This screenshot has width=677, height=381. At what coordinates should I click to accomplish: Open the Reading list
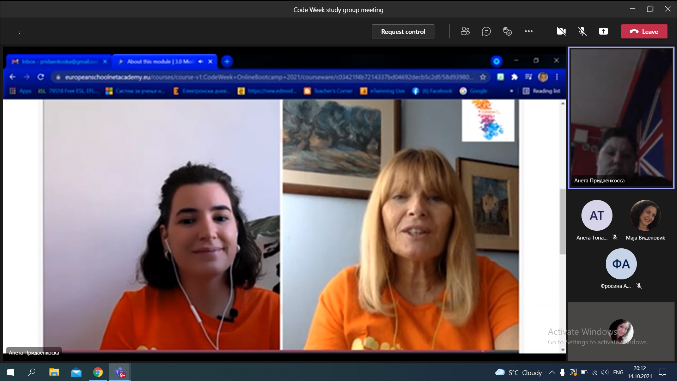541,91
